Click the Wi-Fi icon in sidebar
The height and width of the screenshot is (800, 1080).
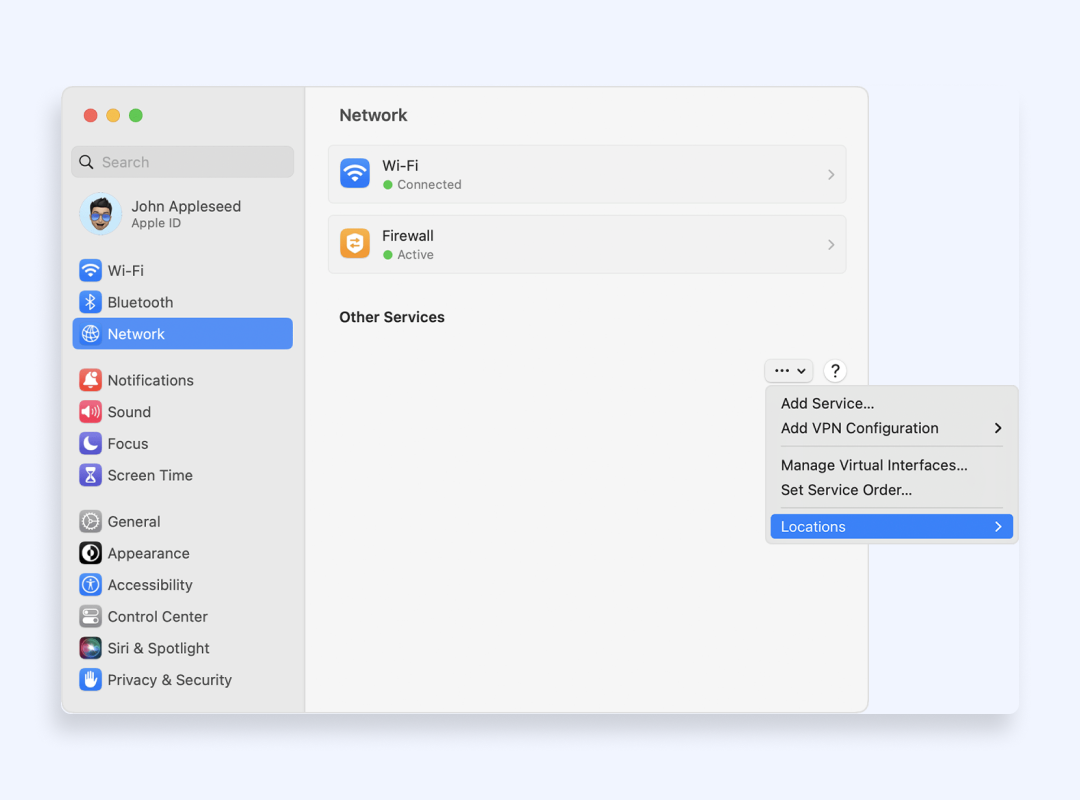click(91, 270)
